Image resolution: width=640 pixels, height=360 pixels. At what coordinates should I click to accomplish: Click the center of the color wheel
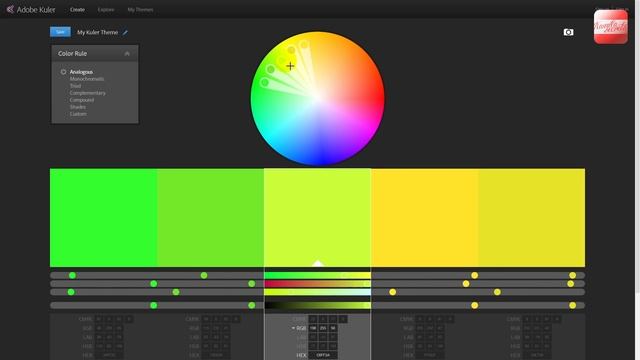[x=318, y=98]
